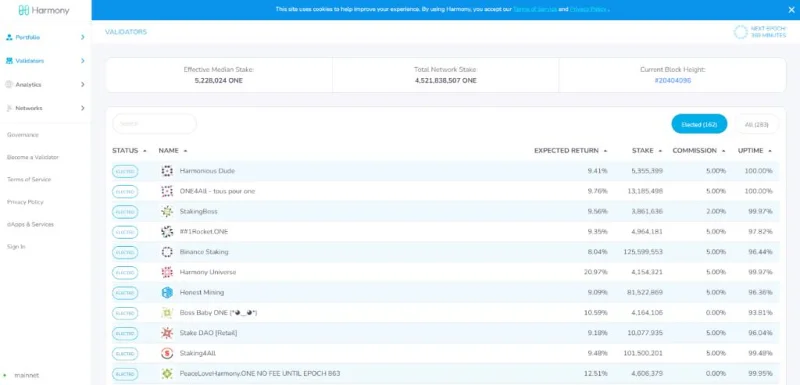The width and height of the screenshot is (800, 385).
Task: Sort table by EXPECTED RETURN column
Action: pos(570,151)
